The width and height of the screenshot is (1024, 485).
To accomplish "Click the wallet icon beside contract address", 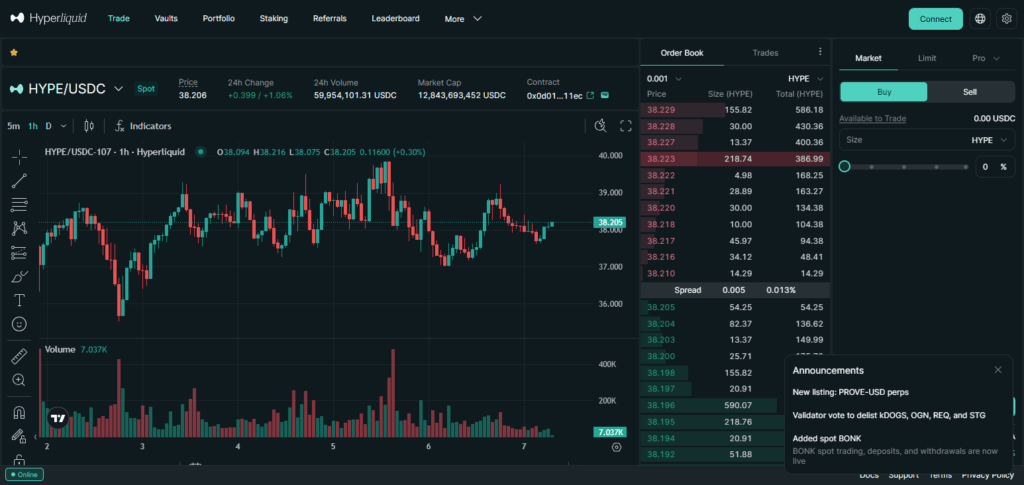I will point(605,95).
